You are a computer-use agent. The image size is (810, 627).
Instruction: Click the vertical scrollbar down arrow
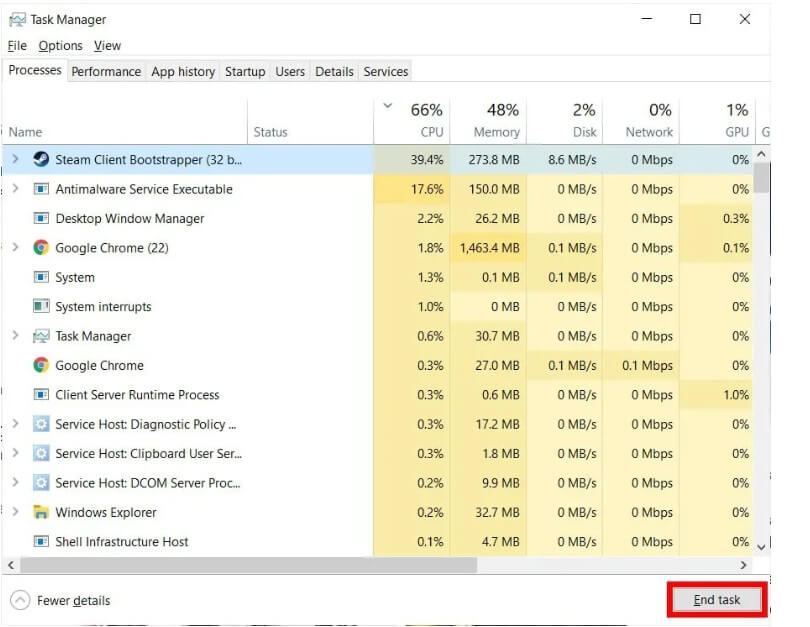762,547
